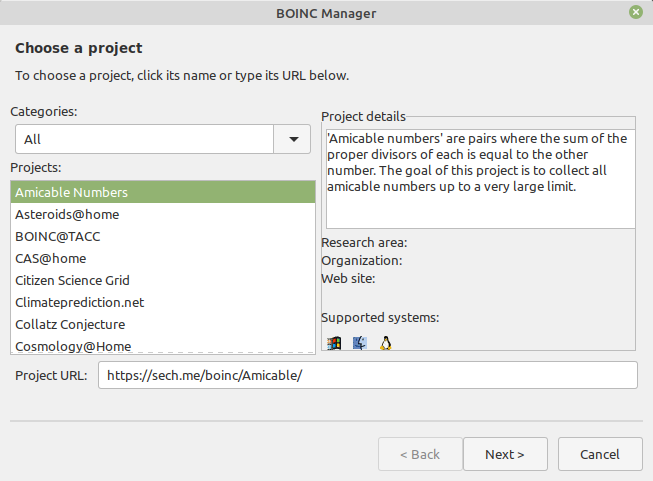Pick Citizen Science Grid project
The image size is (653, 481).
point(163,281)
